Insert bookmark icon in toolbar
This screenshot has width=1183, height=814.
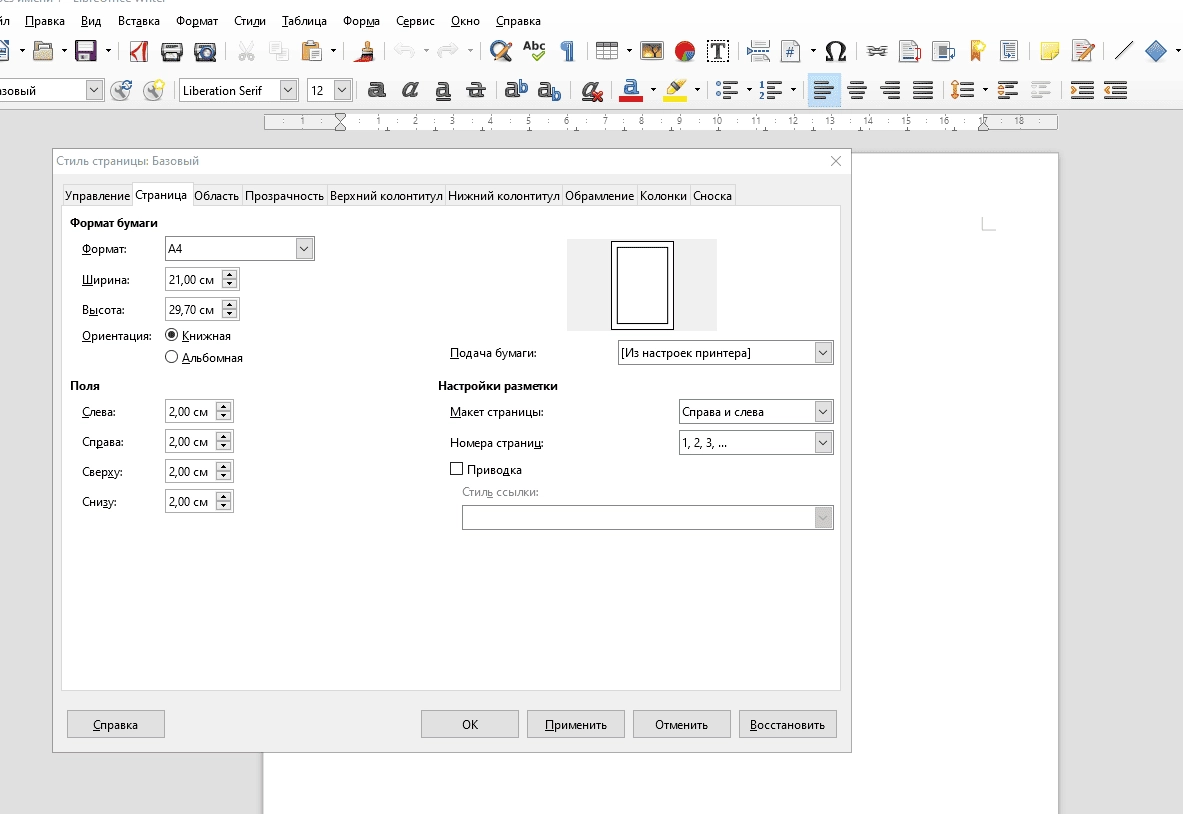pos(977,51)
